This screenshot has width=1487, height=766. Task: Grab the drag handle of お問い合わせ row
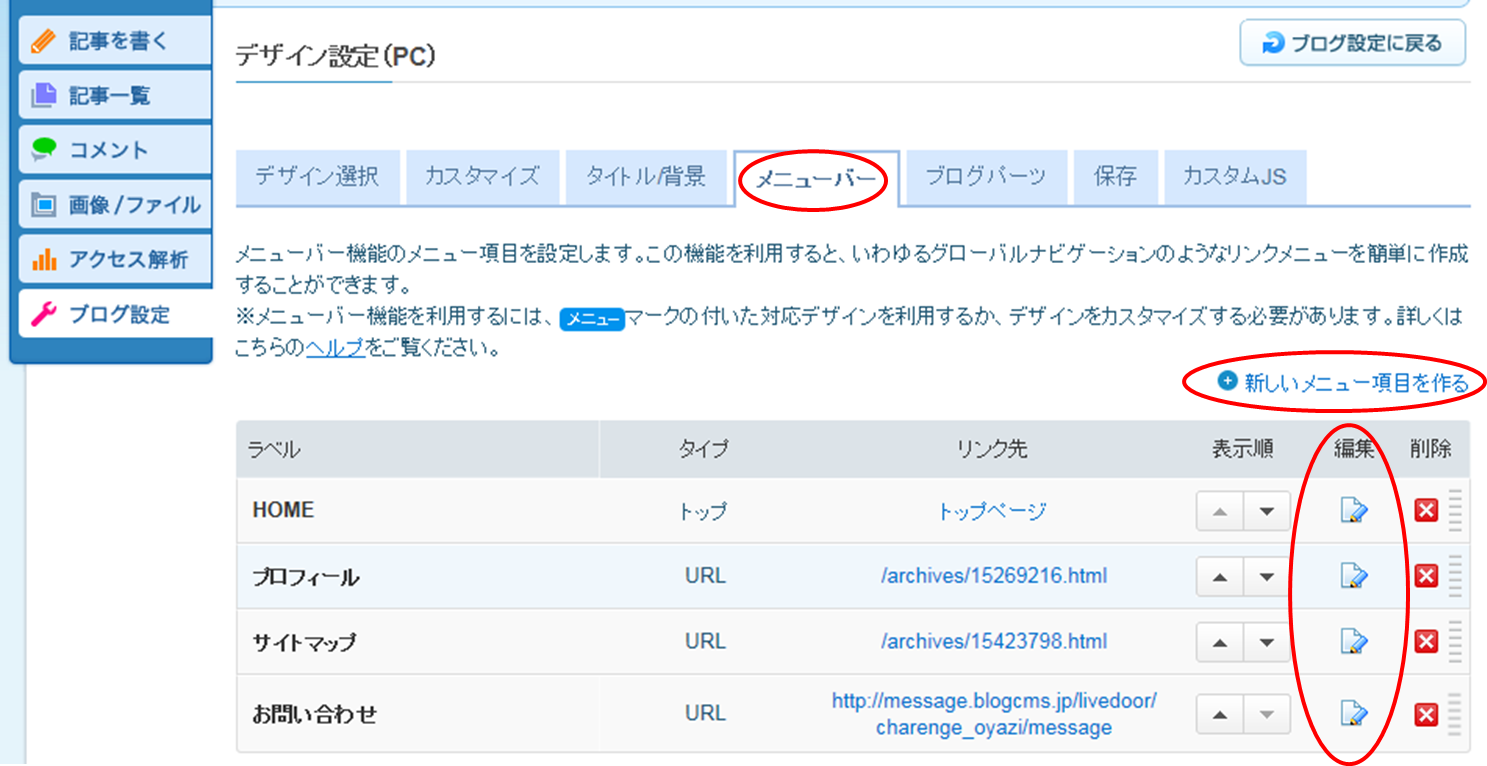click(x=1455, y=714)
